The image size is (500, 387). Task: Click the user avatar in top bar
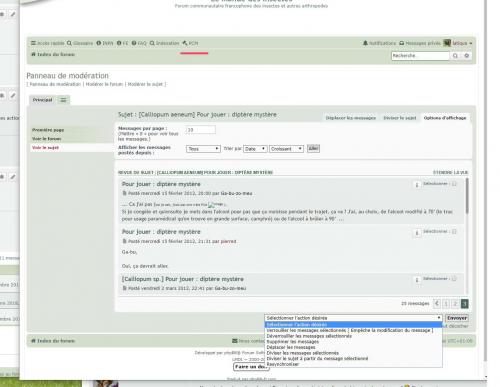point(447,43)
